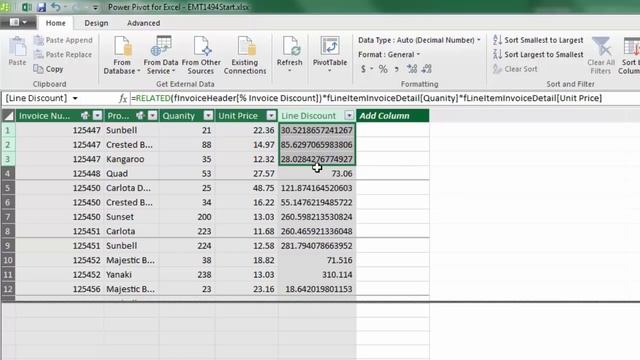The image size is (640, 360).
Task: Open the Unit Price filter dropdown
Action: [271, 116]
